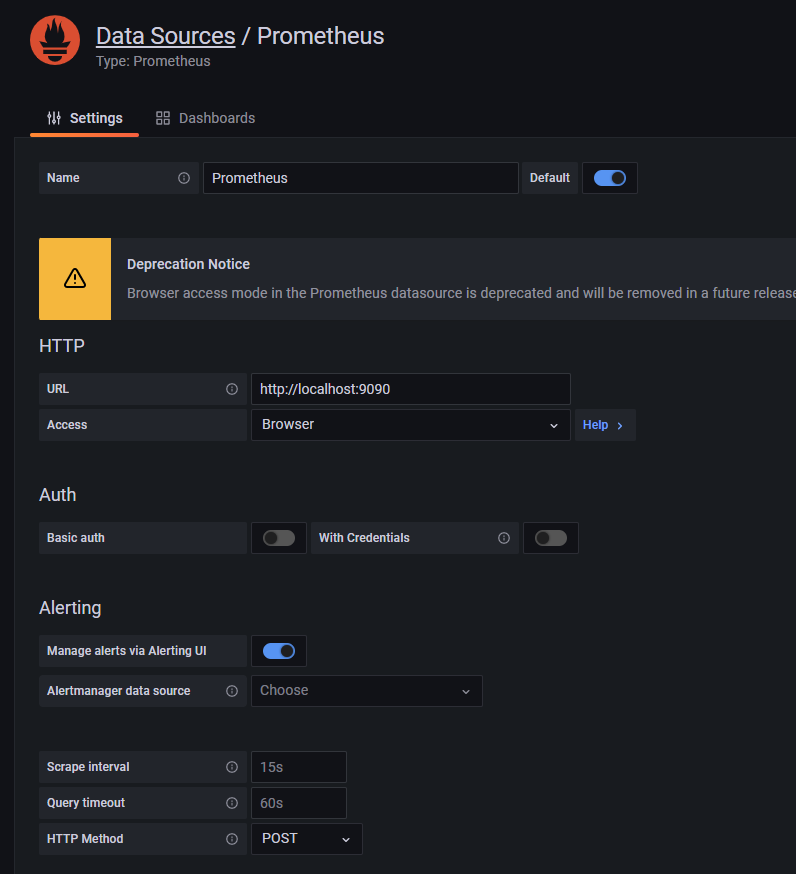
Task: Click the Auth section heading
Action: point(57,495)
